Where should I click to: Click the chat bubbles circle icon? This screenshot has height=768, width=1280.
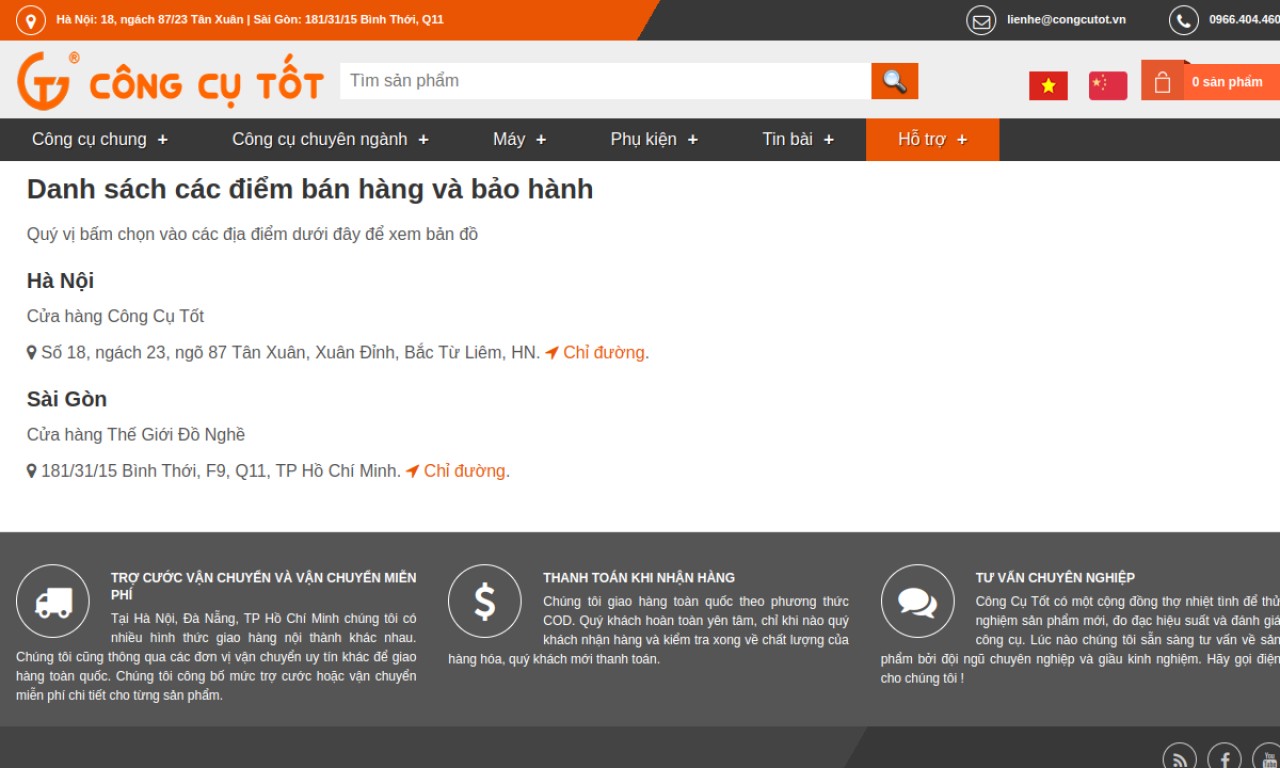(x=918, y=601)
